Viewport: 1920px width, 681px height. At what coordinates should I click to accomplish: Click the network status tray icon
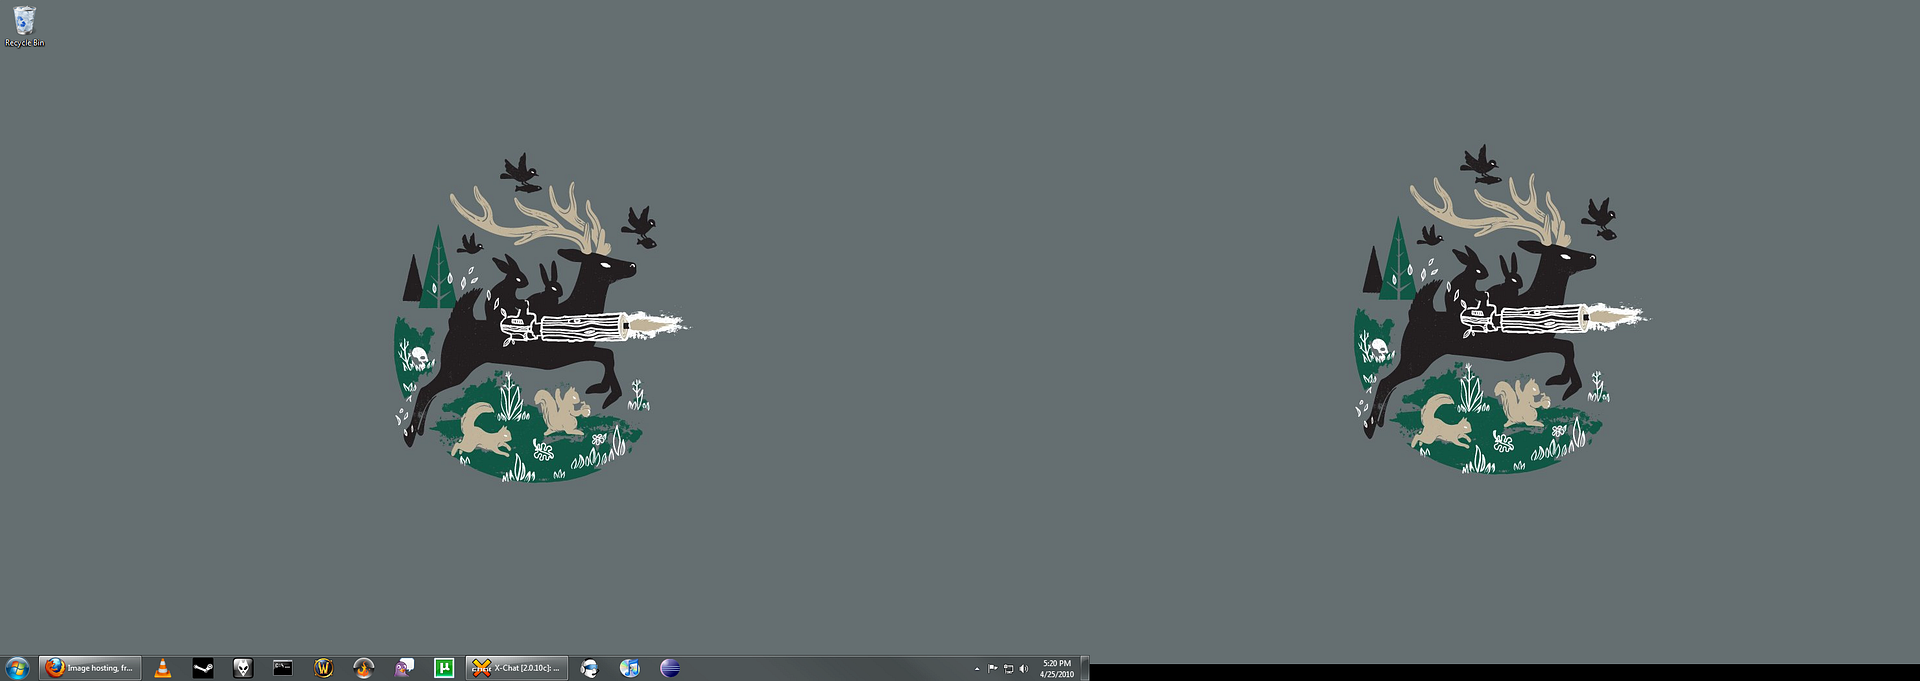click(x=1008, y=669)
